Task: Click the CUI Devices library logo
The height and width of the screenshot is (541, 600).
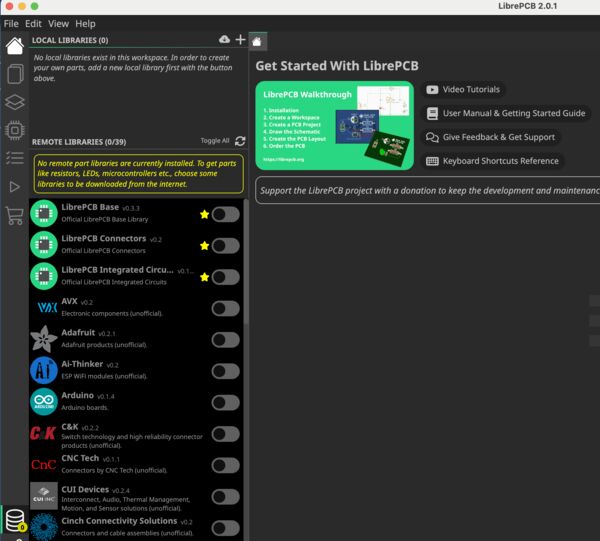Action: 44,496
